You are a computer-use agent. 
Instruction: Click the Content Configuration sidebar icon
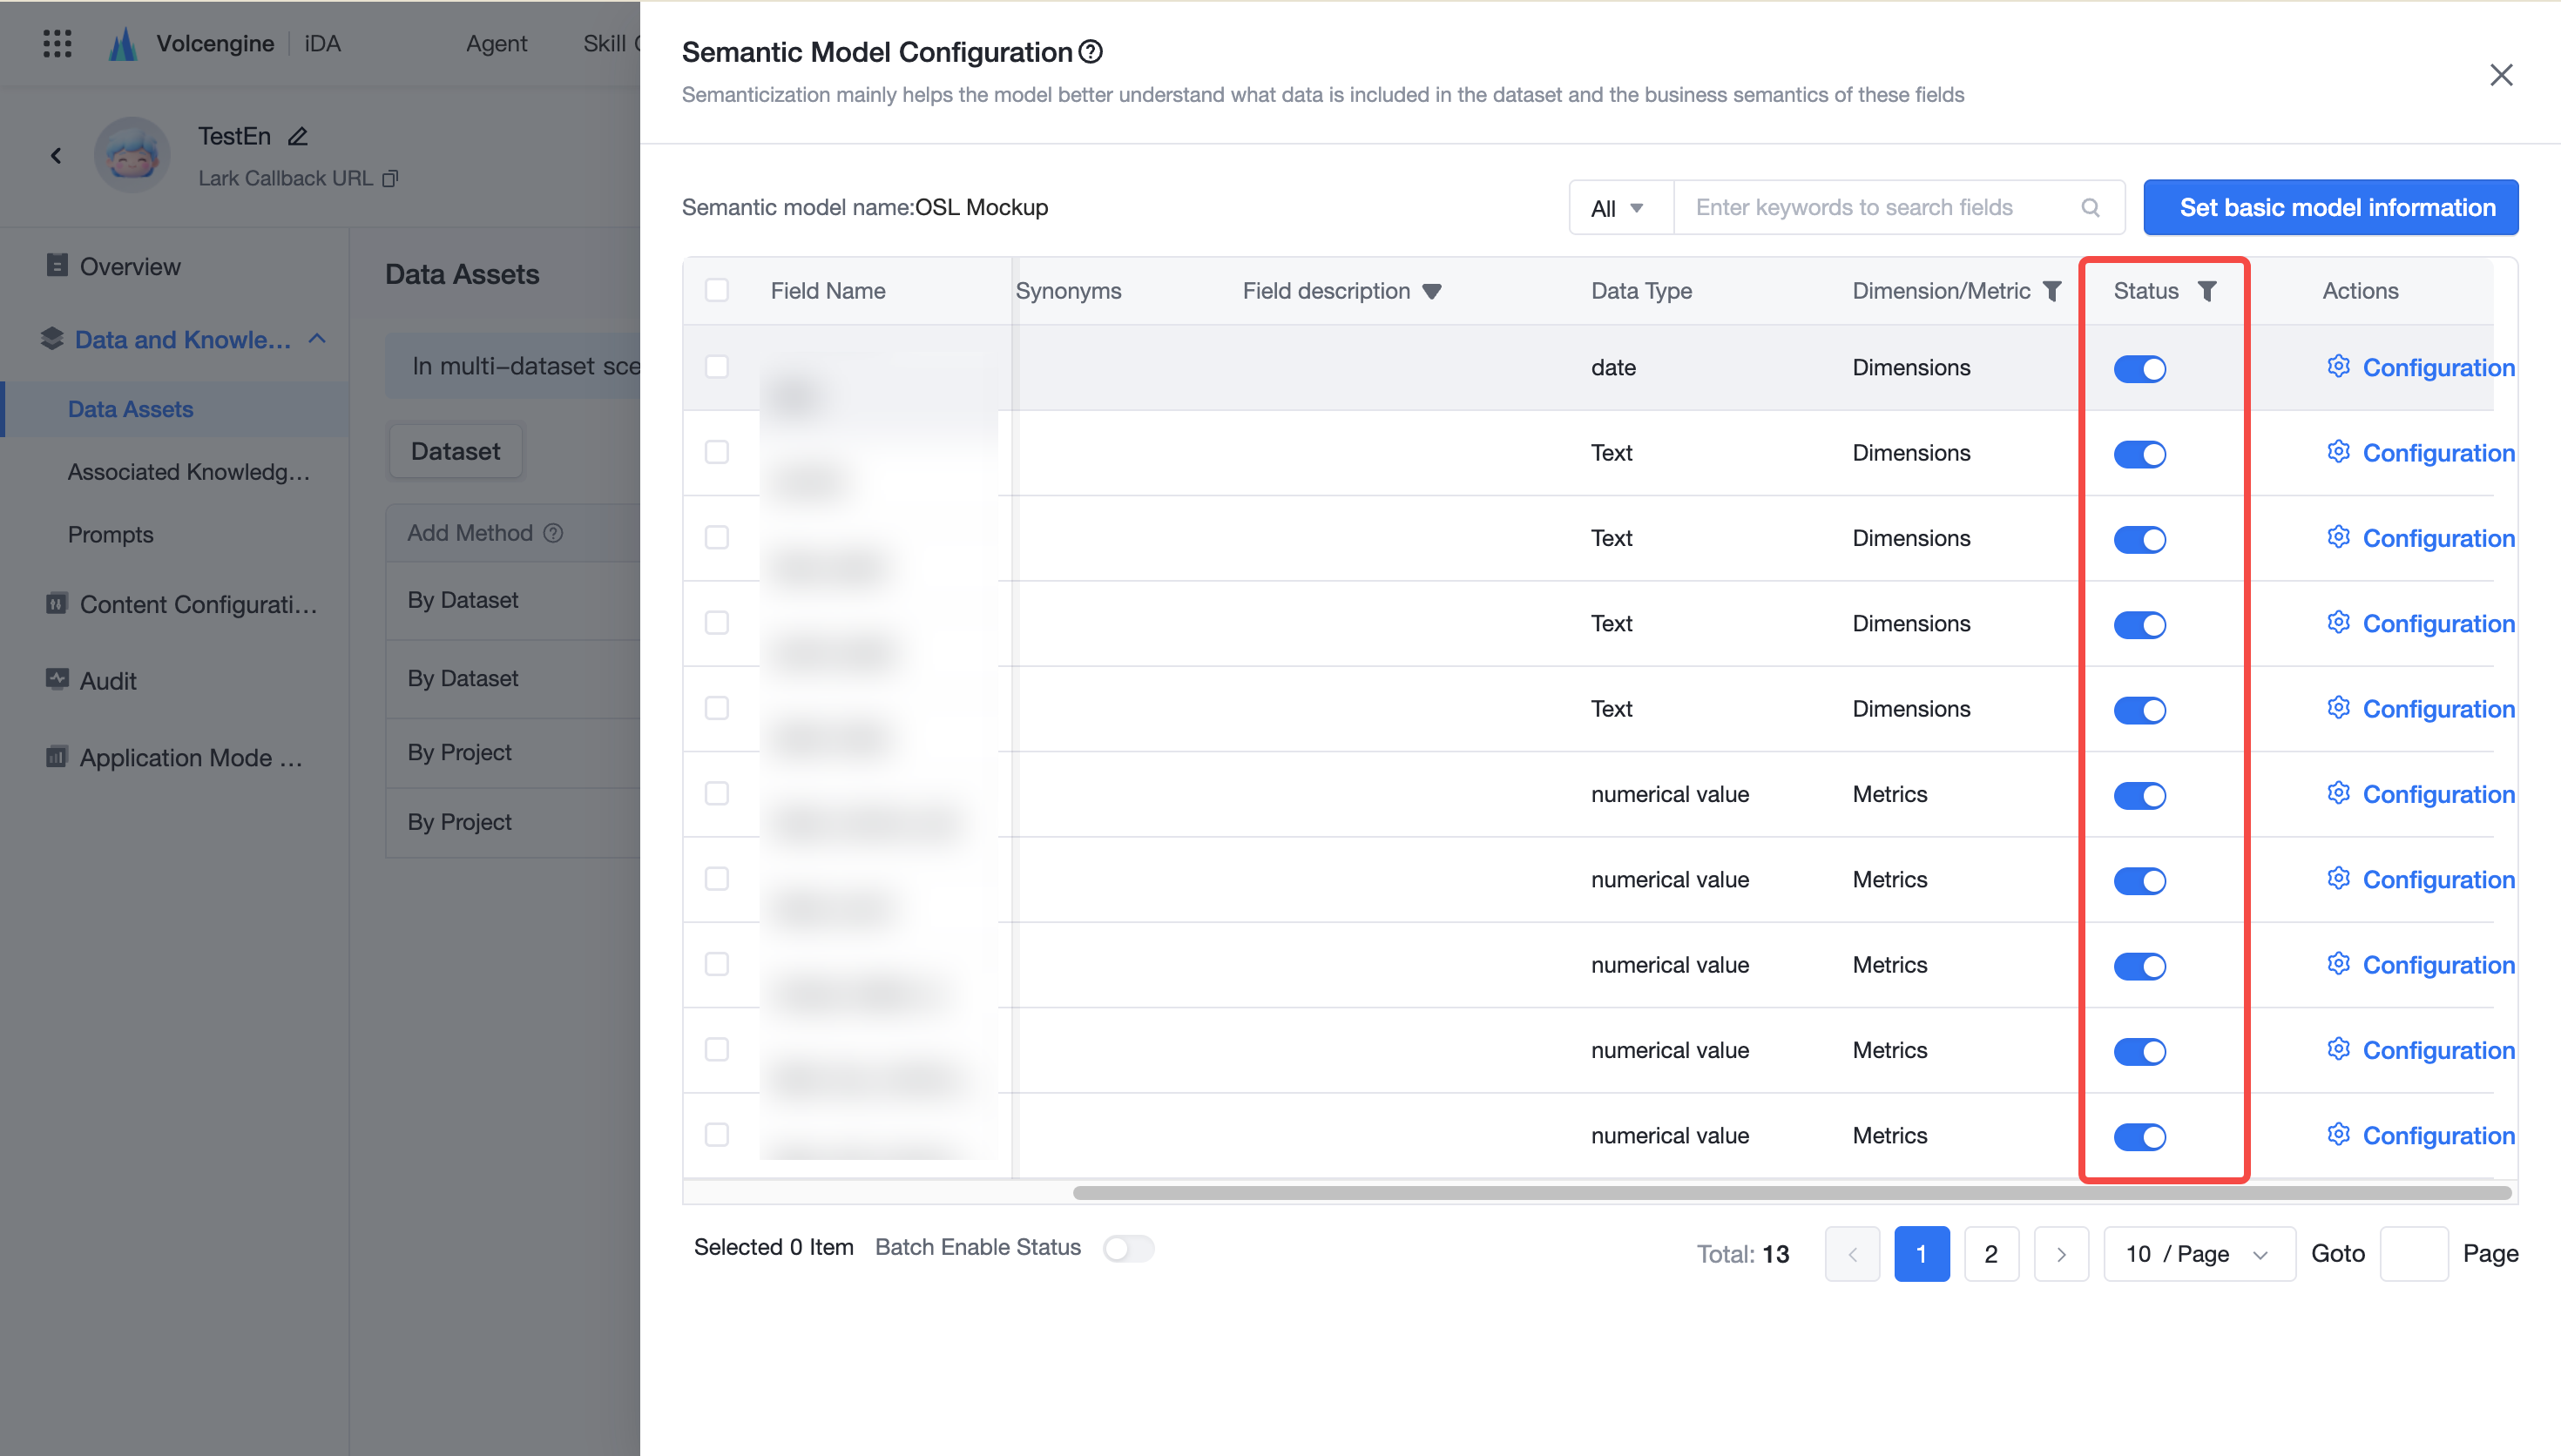pyautogui.click(x=57, y=603)
